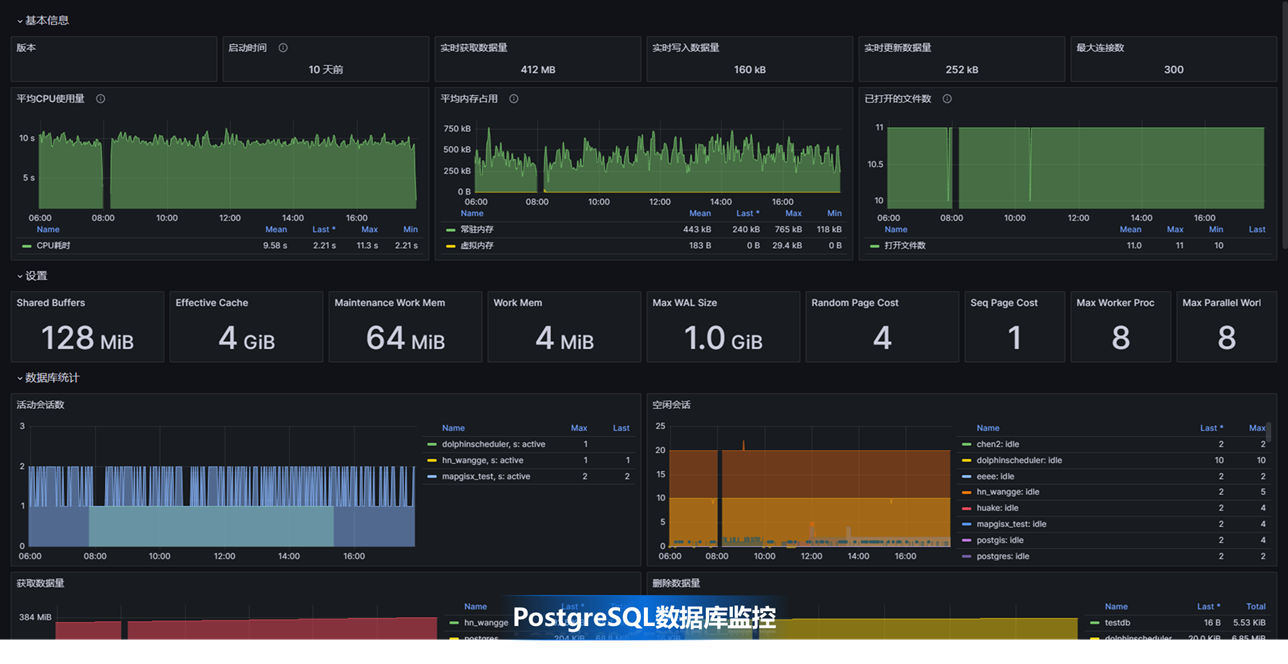Open the 获取数据量 panel title

tap(40, 583)
